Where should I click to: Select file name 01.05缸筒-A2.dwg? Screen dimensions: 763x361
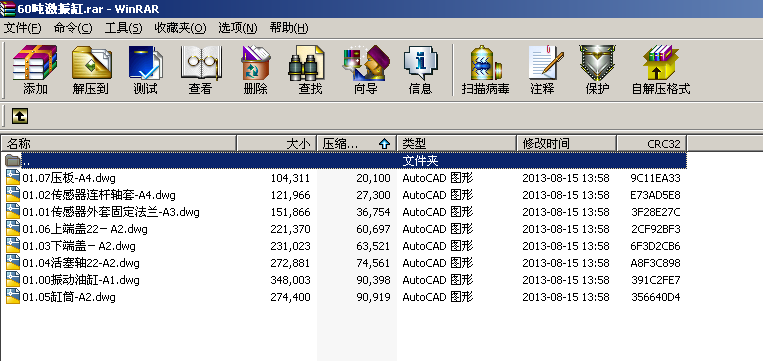click(69, 297)
